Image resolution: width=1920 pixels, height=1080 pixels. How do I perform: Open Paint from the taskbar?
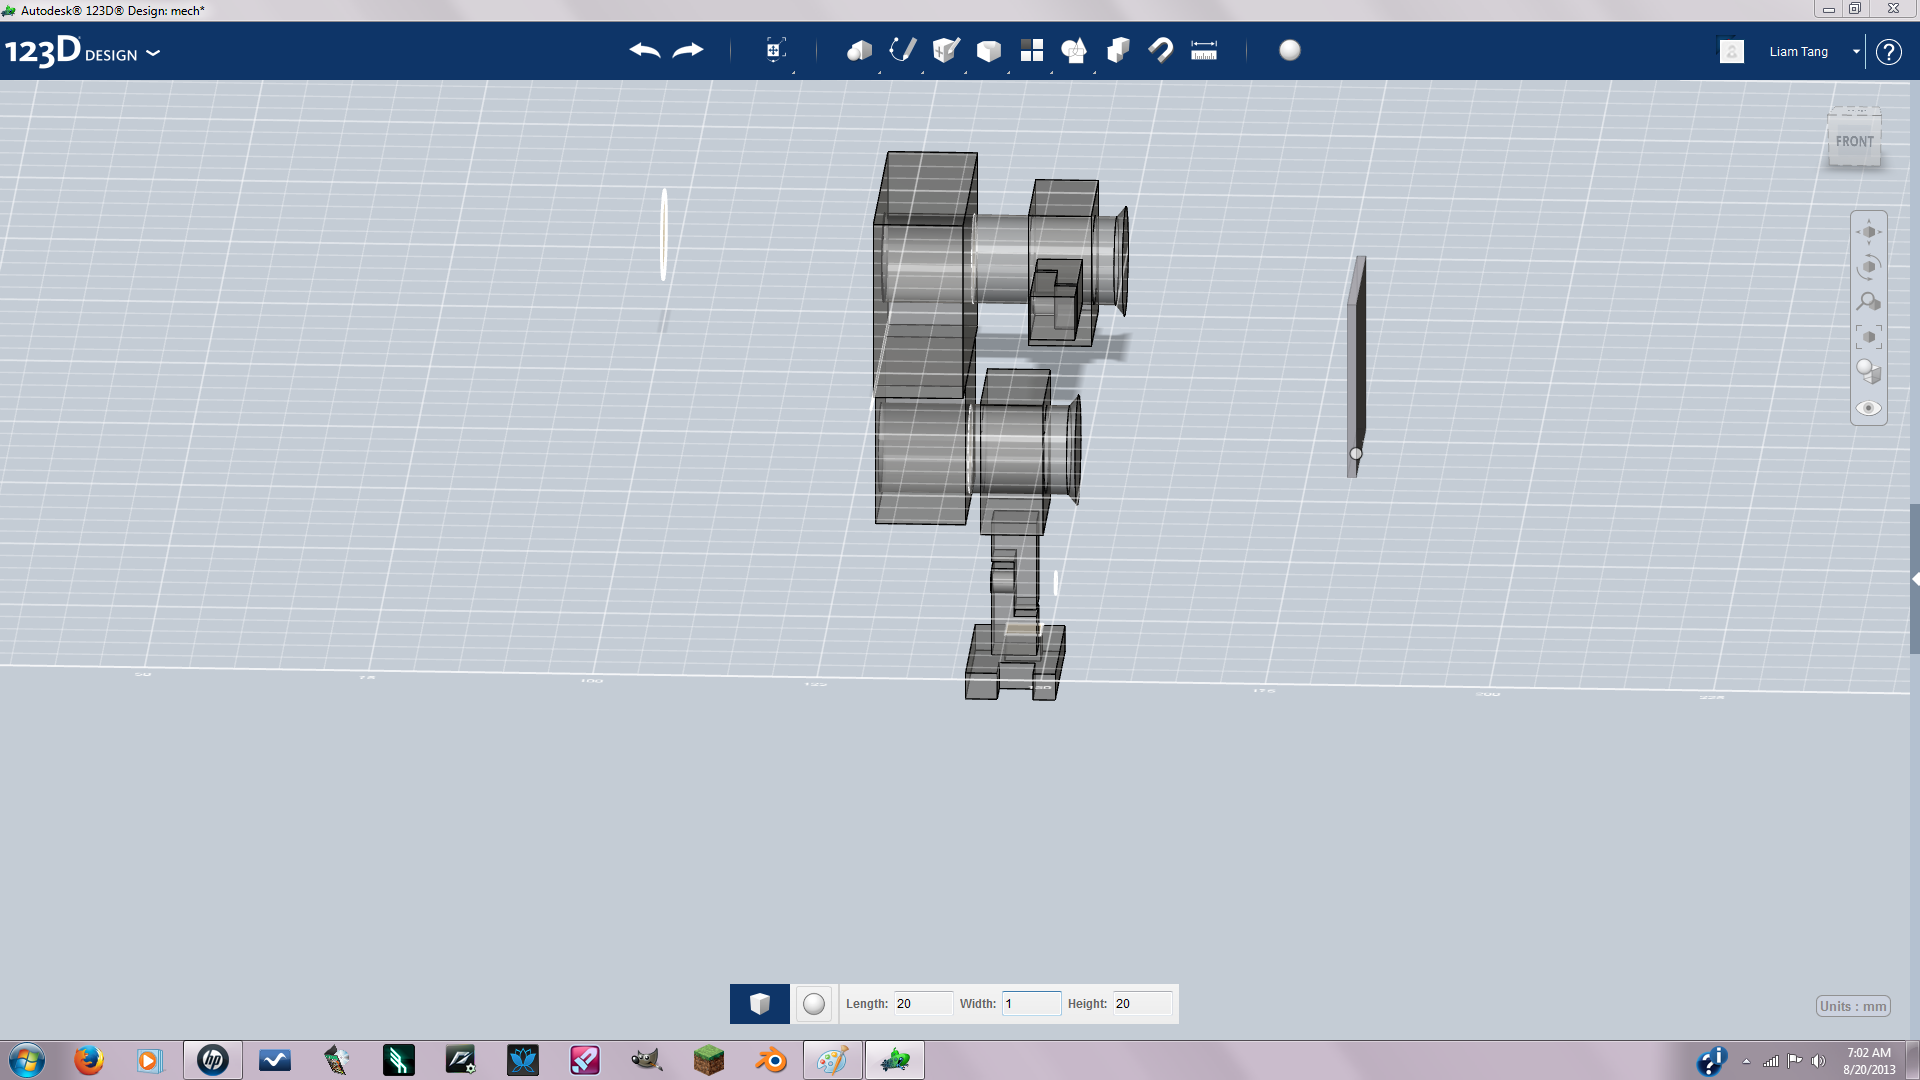833,1060
